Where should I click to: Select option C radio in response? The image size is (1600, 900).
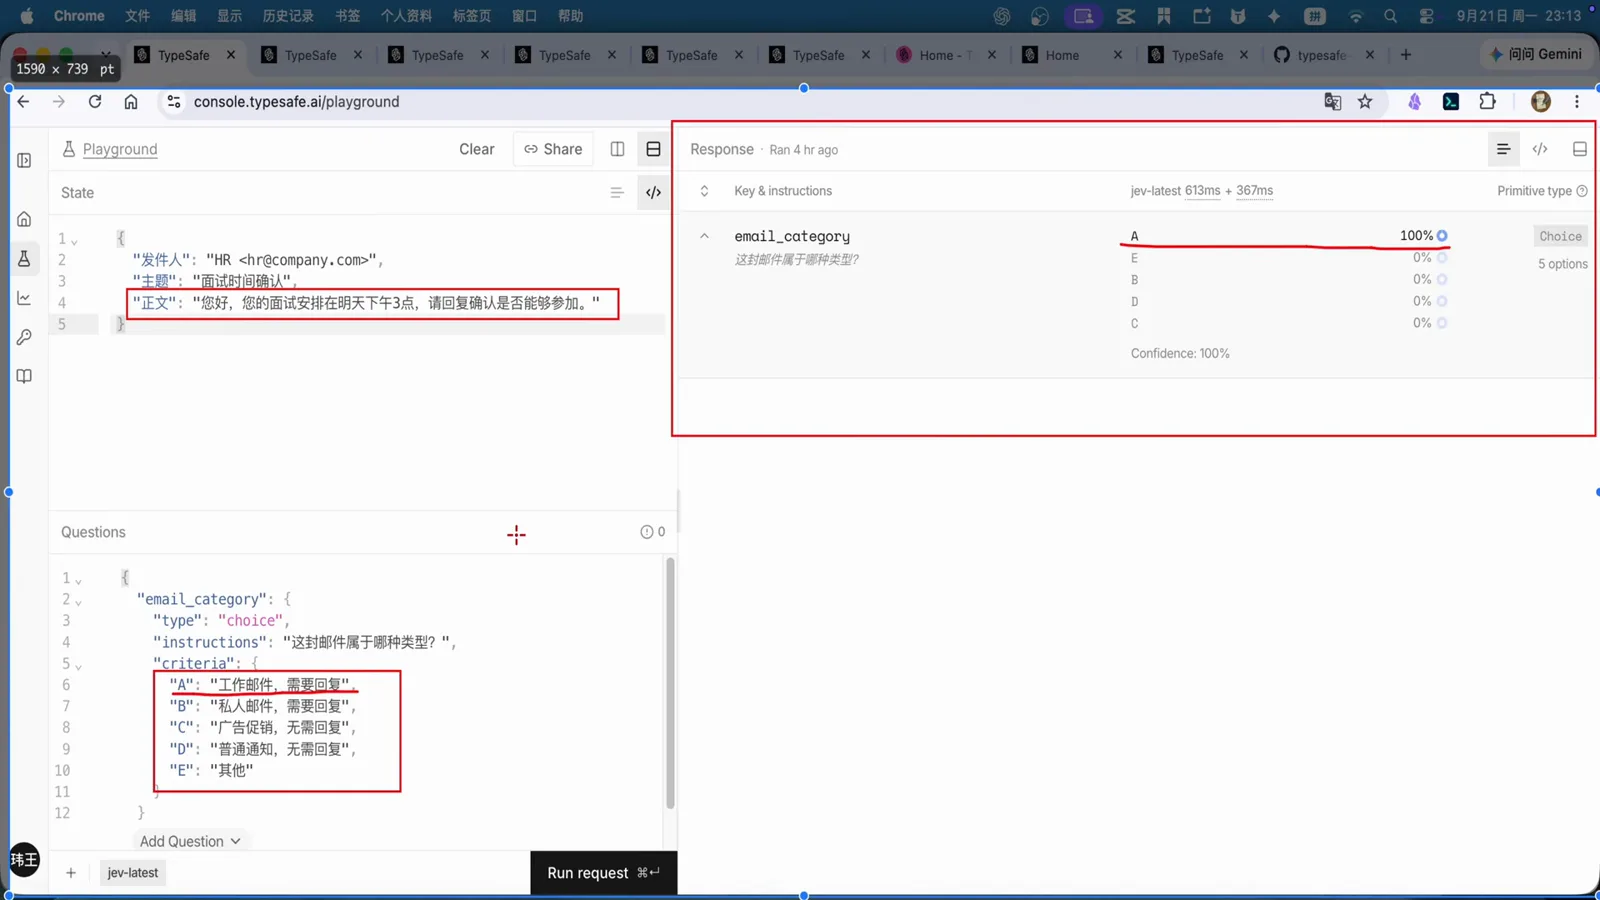1442,323
